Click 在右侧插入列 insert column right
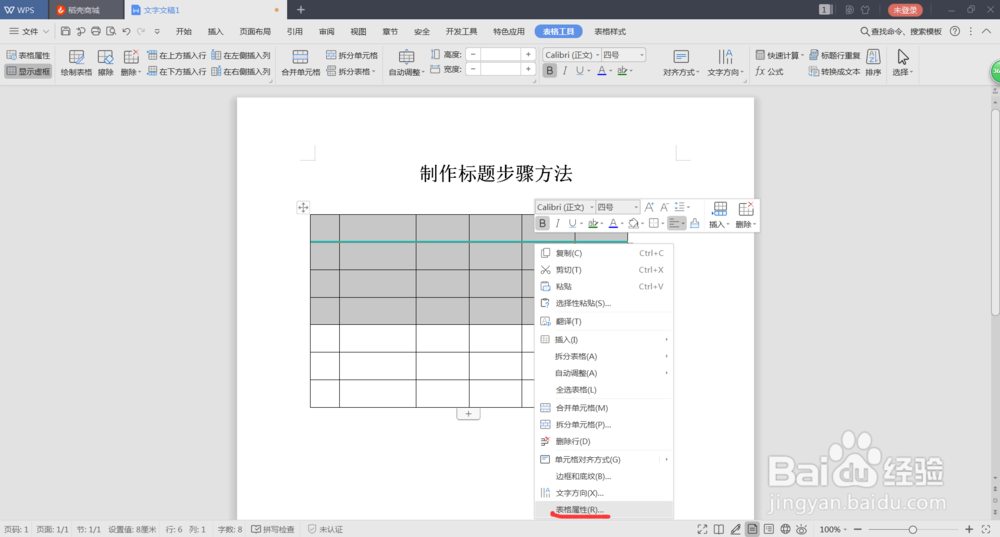This screenshot has height=537, width=1000. (241, 71)
